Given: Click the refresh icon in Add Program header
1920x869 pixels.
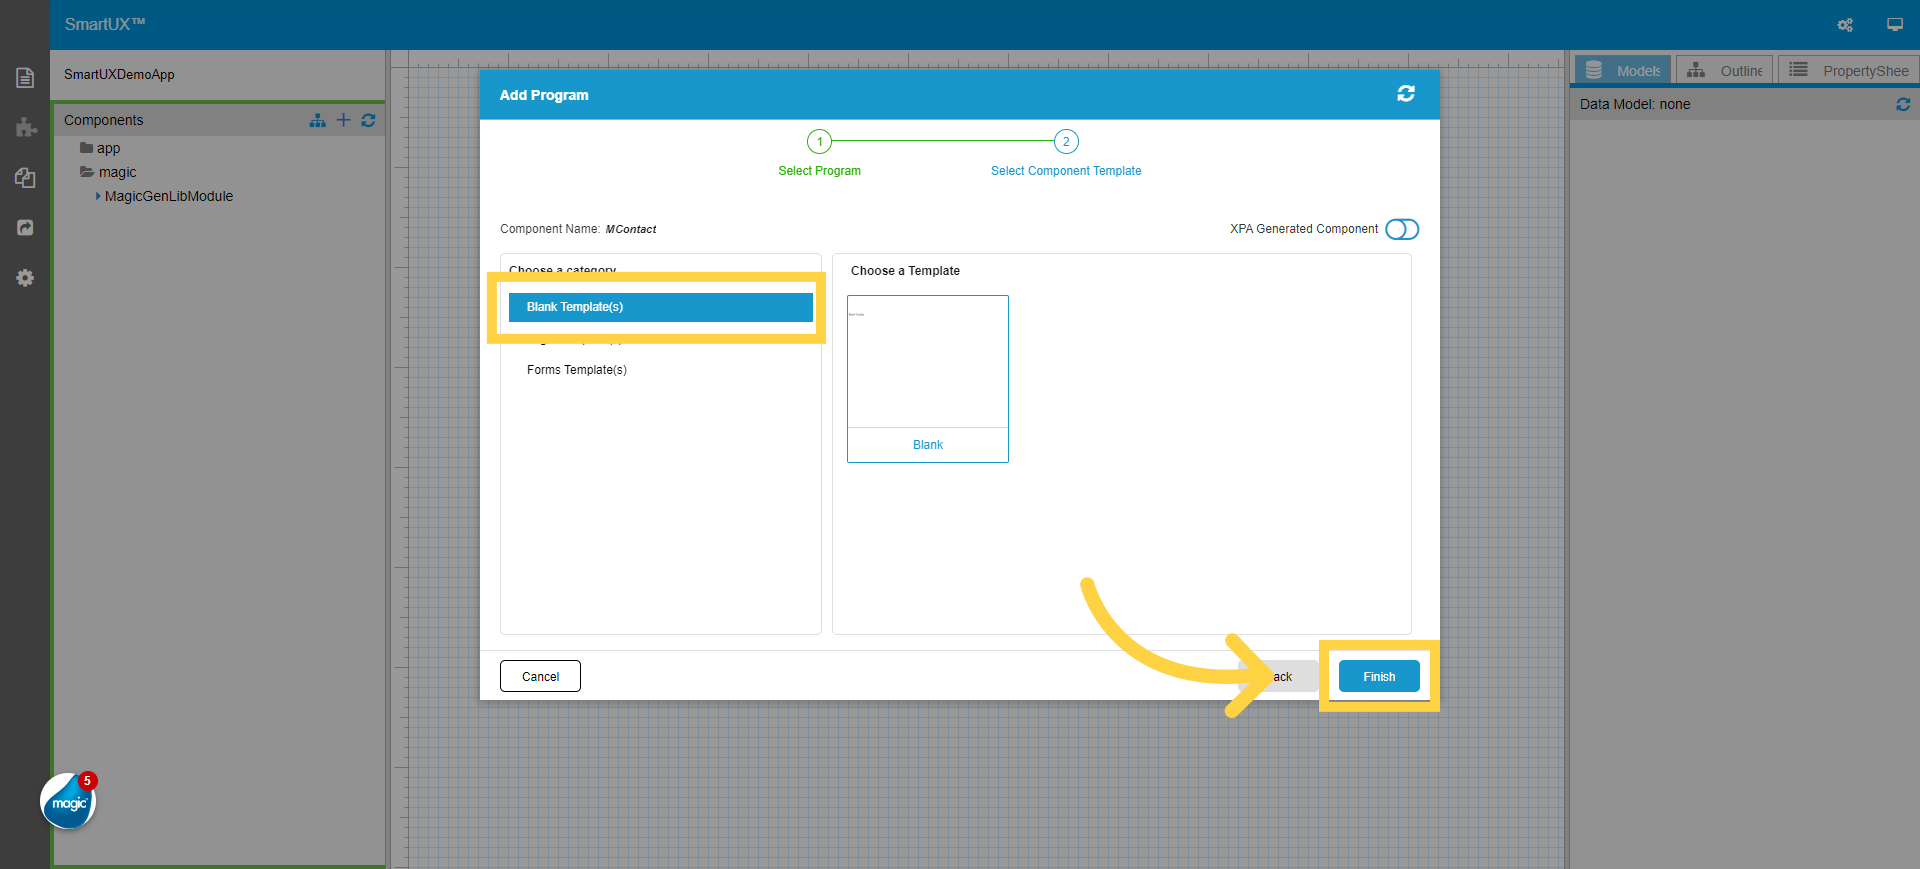Looking at the screenshot, I should (1406, 93).
